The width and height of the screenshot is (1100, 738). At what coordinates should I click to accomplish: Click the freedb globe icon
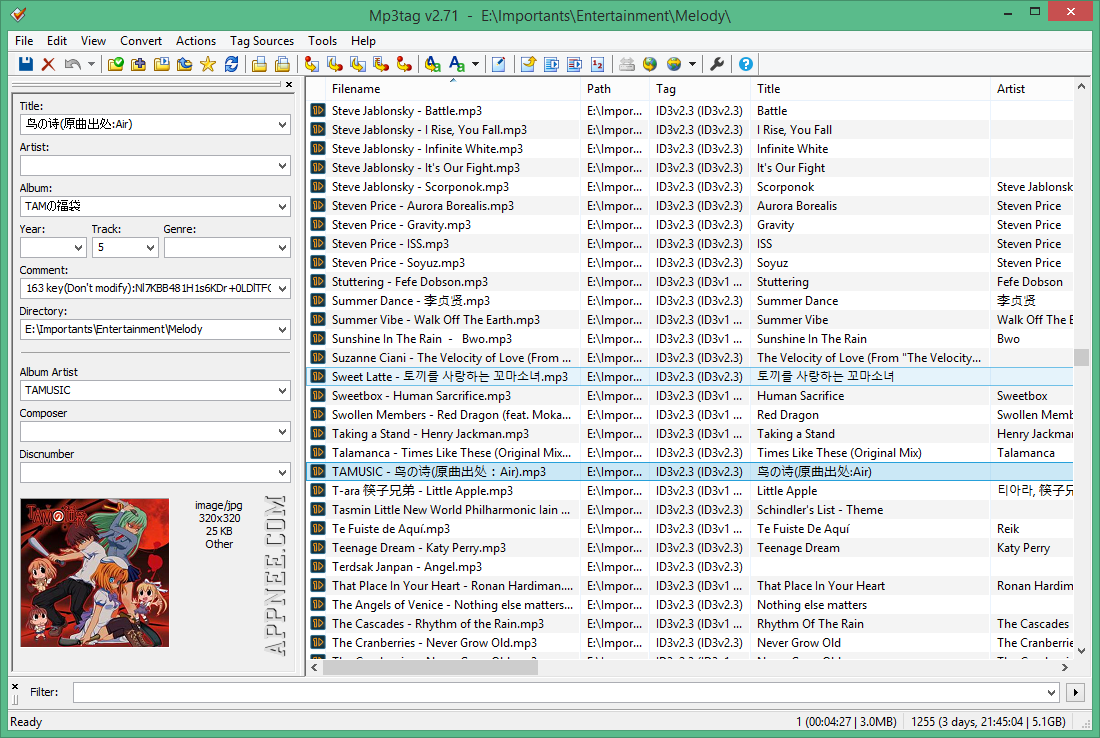(650, 64)
